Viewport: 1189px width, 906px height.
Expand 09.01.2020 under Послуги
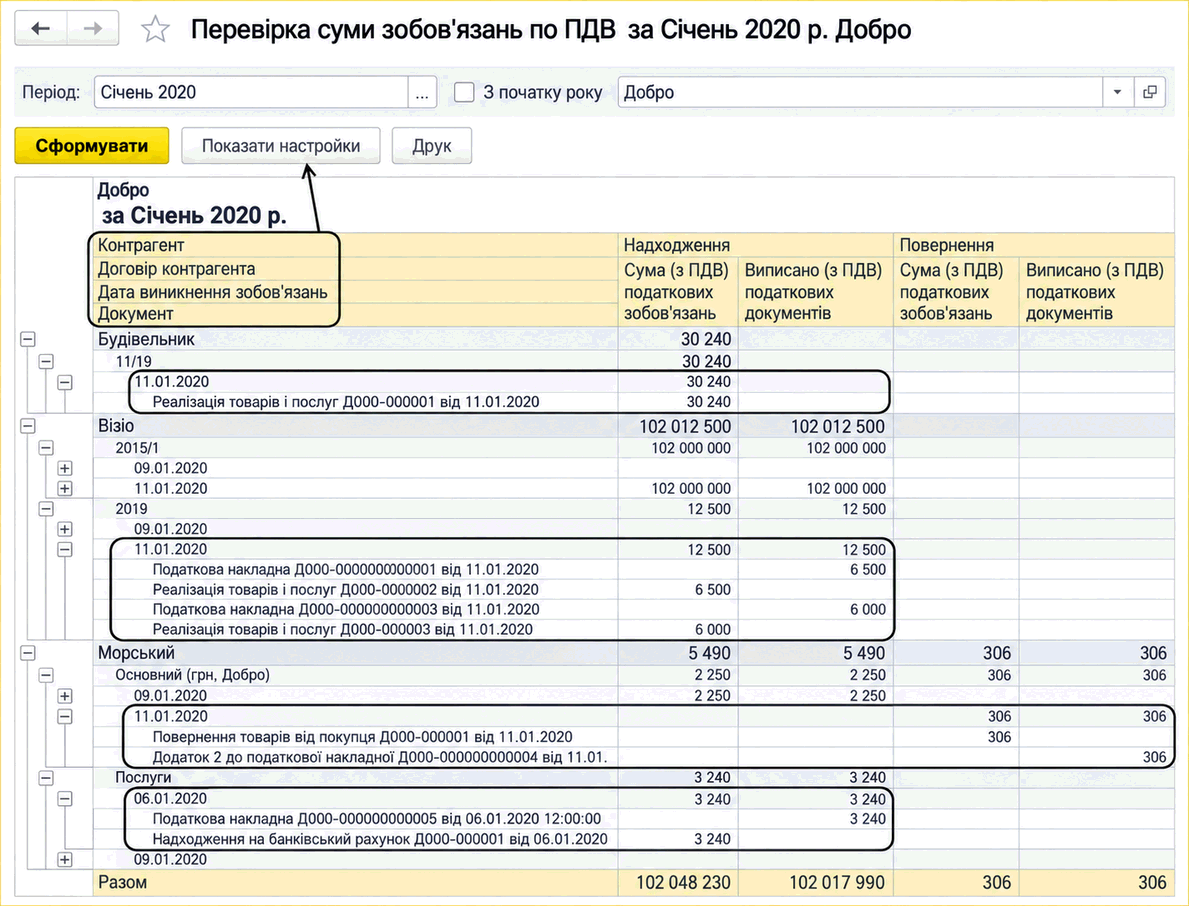coord(65,860)
